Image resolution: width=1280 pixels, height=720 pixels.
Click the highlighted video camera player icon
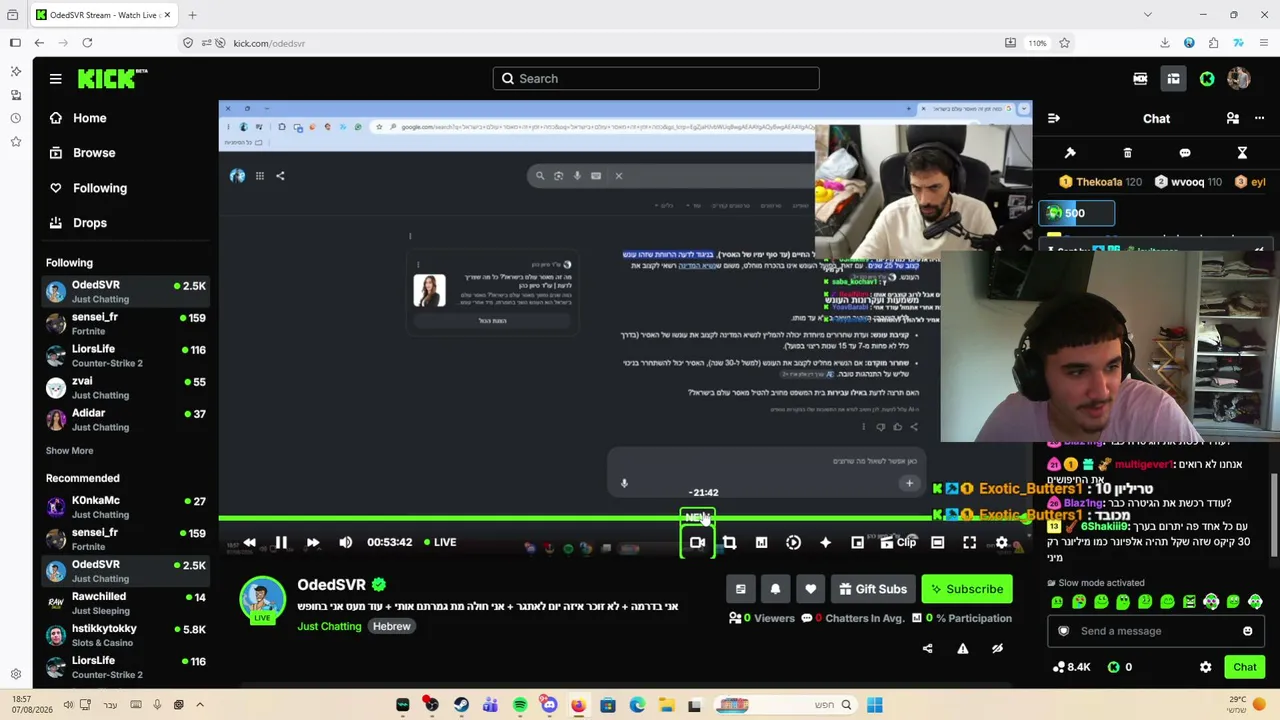[x=697, y=542]
